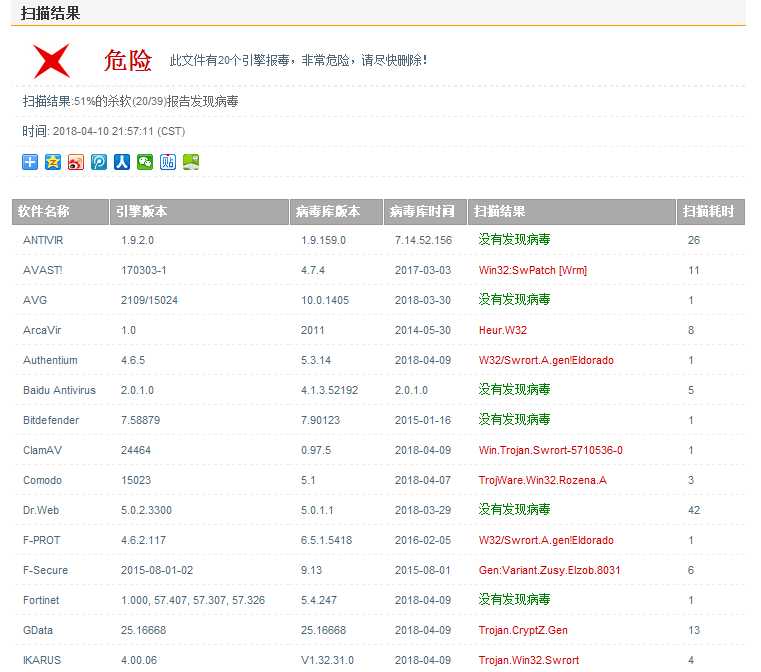Screen dimensions: 761x672
Task: Click Bitdefender database date 2015-01-16
Action: pyautogui.click(x=423, y=420)
